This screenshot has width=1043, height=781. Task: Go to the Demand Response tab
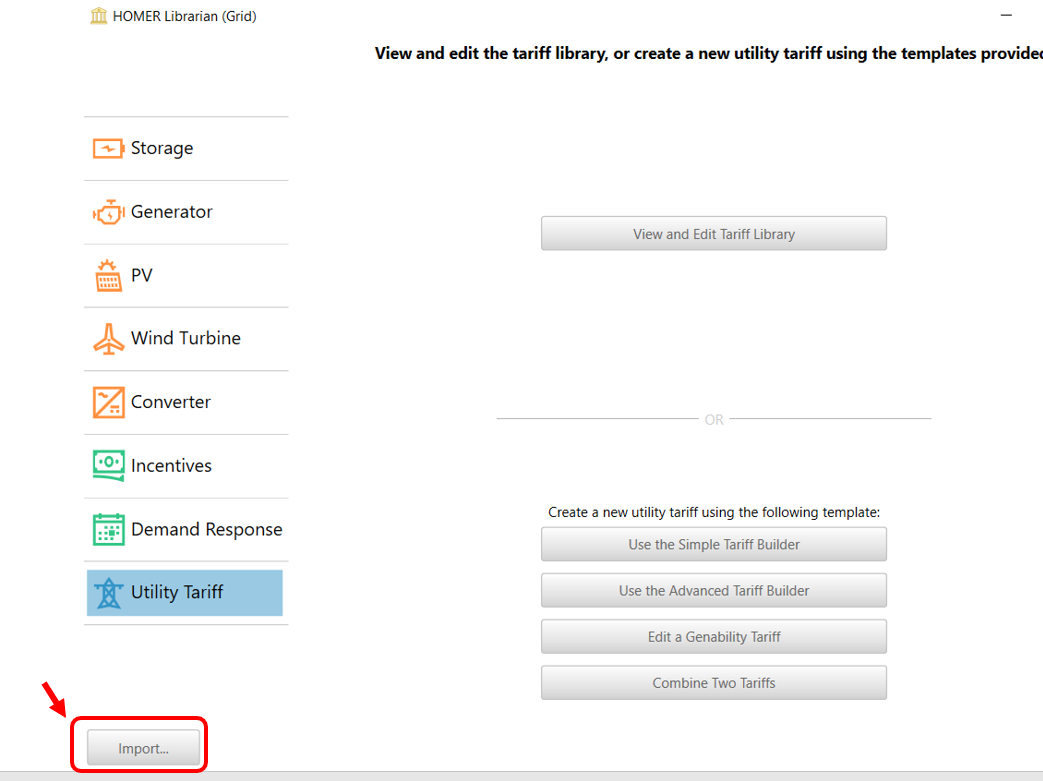[206, 529]
